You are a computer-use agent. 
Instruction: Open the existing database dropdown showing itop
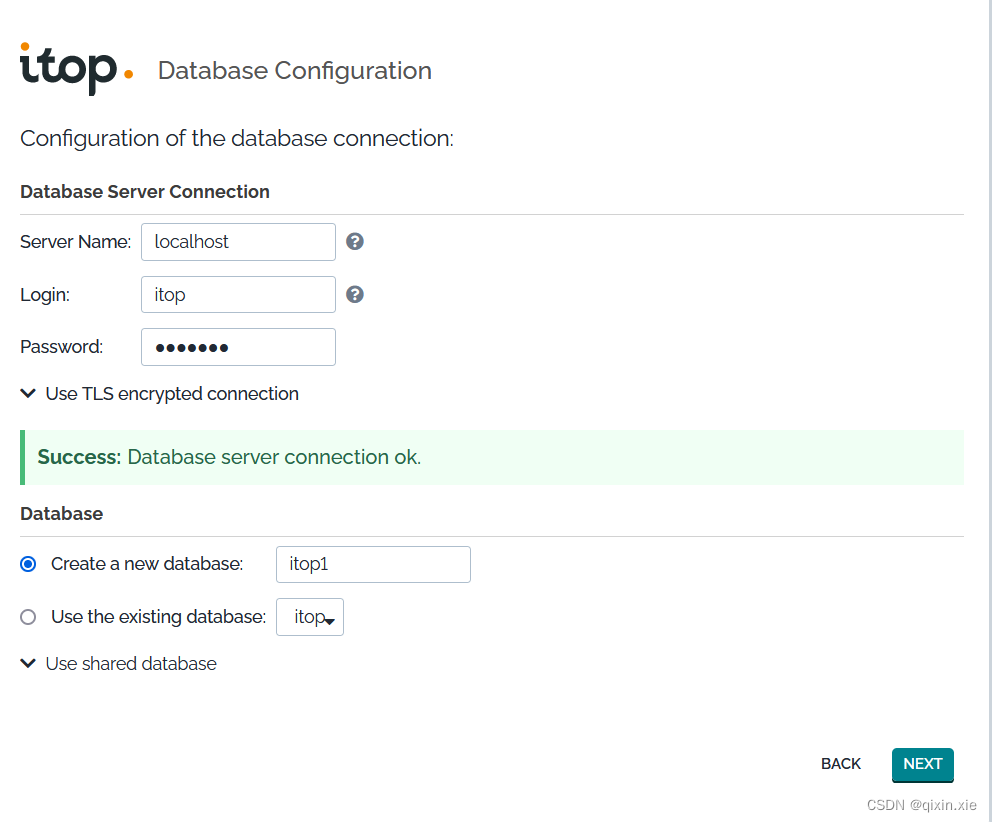(x=310, y=617)
